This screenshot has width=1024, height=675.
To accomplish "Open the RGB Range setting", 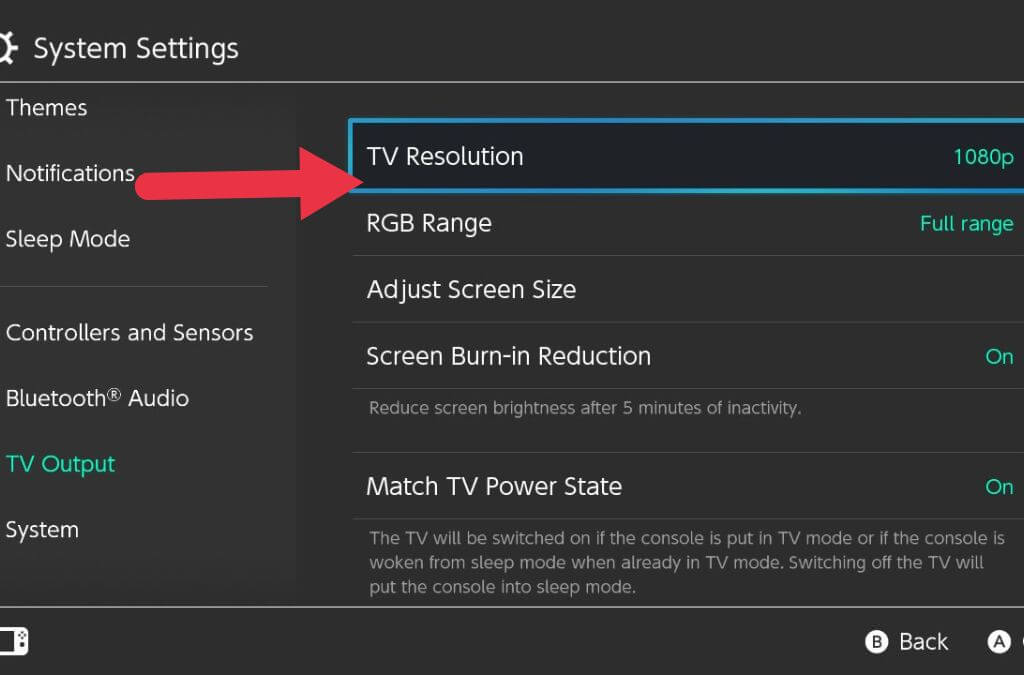I will coord(429,223).
